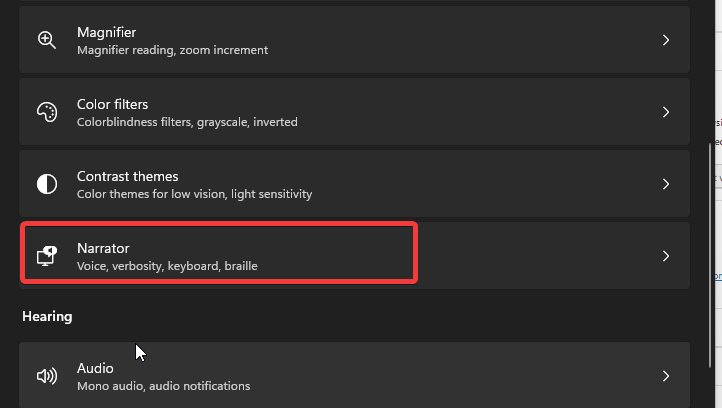The height and width of the screenshot is (408, 722).
Task: Expand Magnifier using its chevron arrow
Action: coord(666,40)
